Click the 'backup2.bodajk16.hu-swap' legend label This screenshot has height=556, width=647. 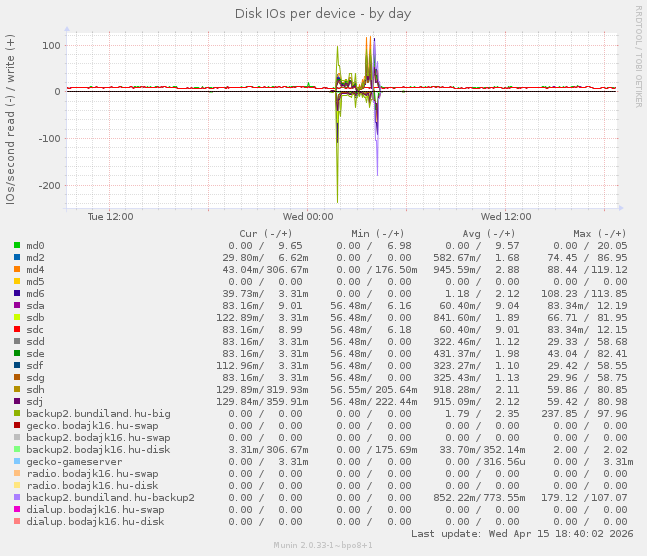98,438
